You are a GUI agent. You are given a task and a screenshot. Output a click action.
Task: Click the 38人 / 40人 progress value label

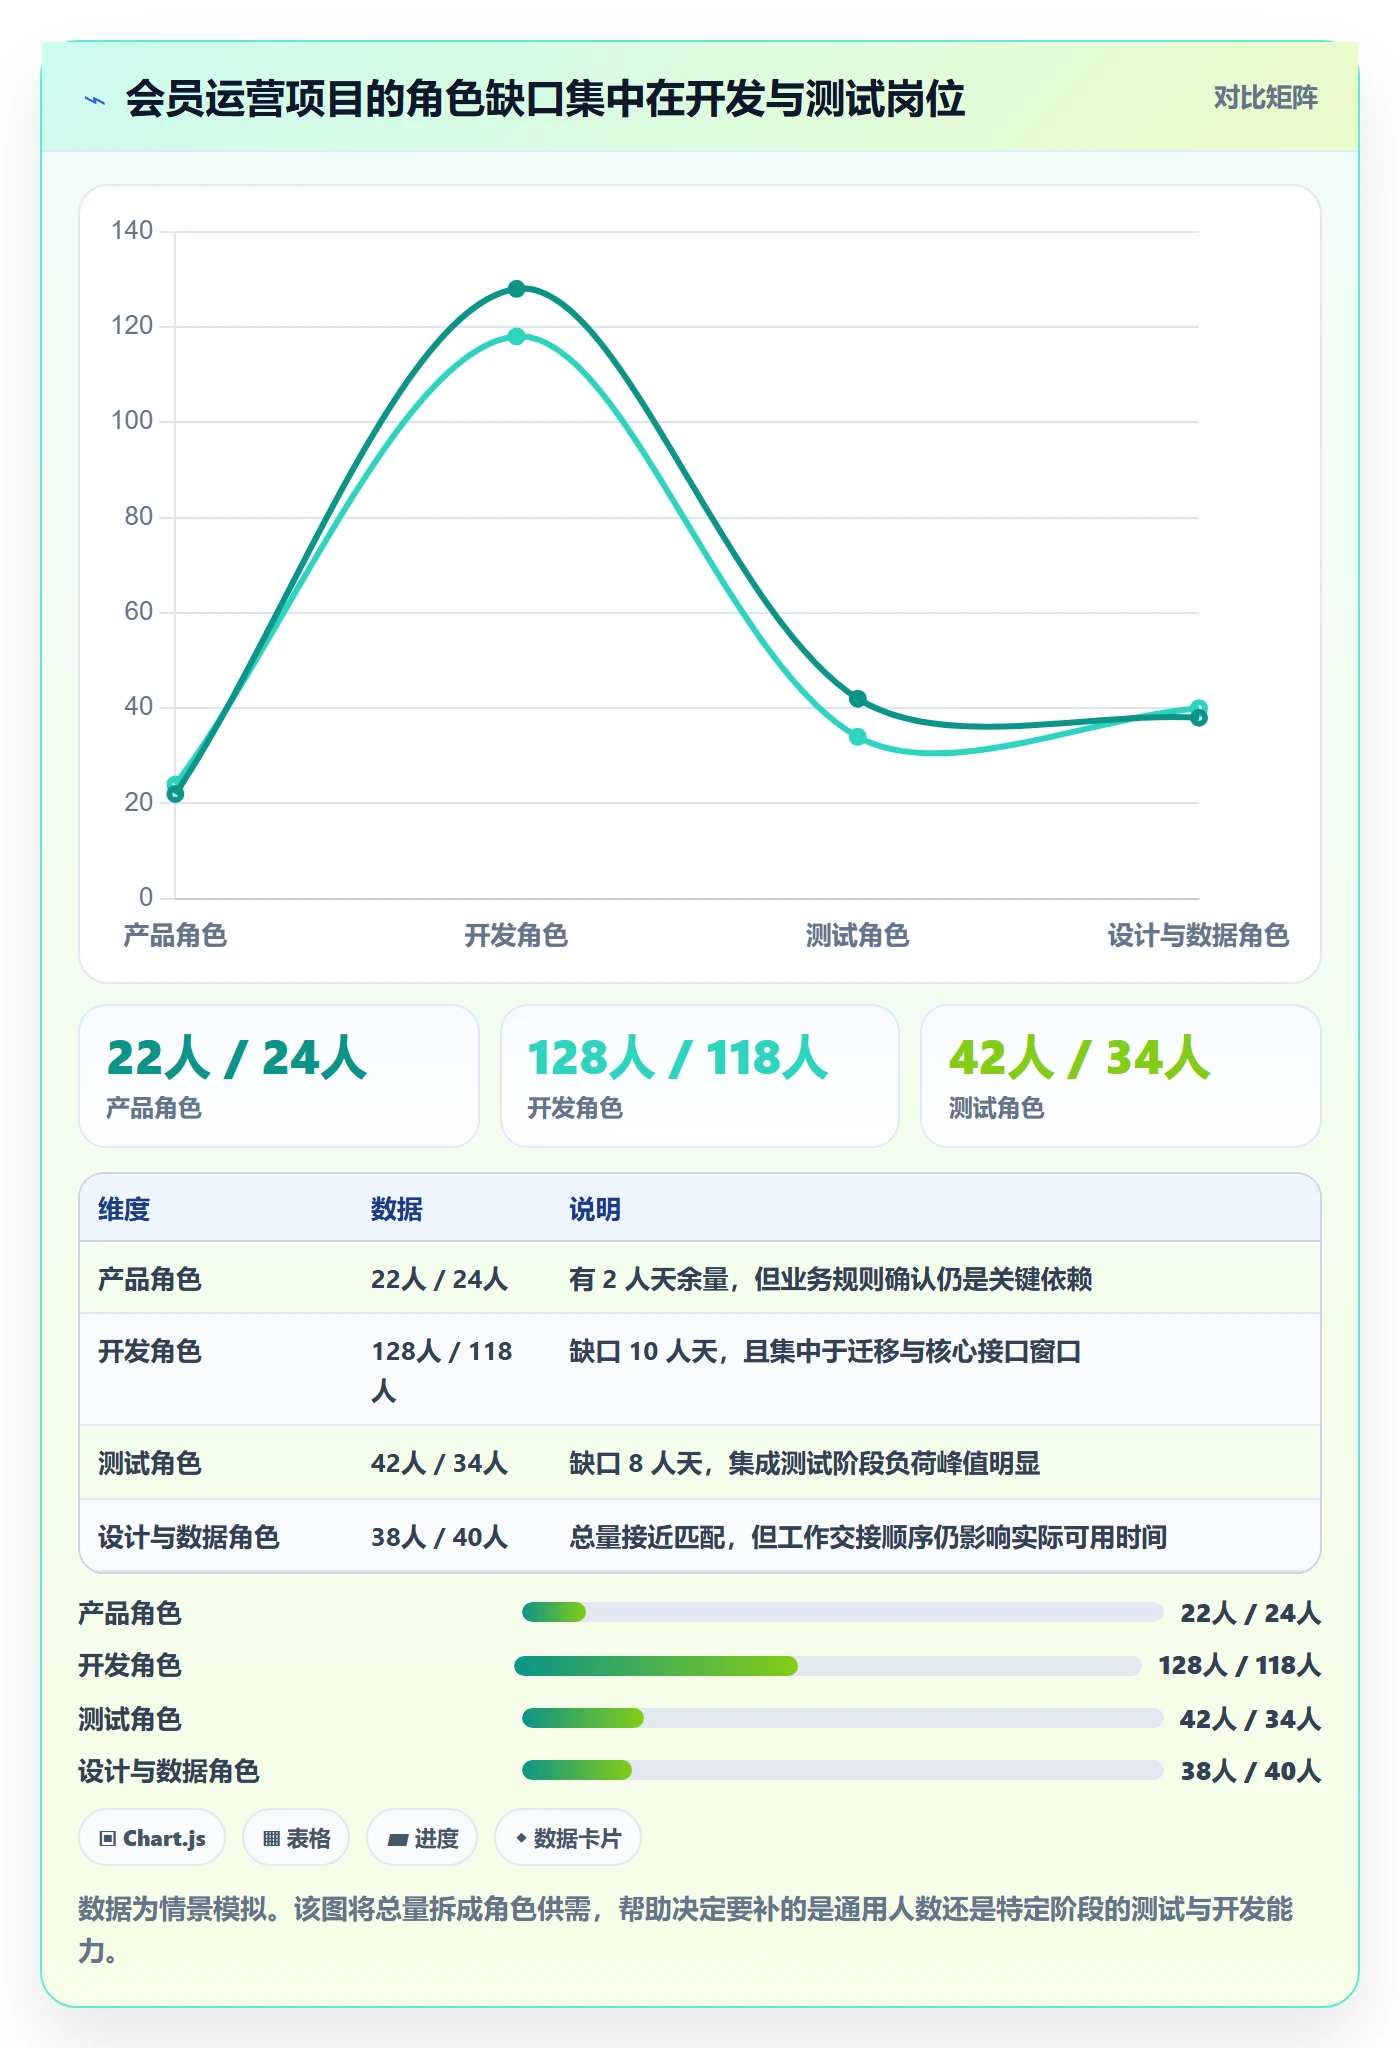pyautogui.click(x=1251, y=1771)
